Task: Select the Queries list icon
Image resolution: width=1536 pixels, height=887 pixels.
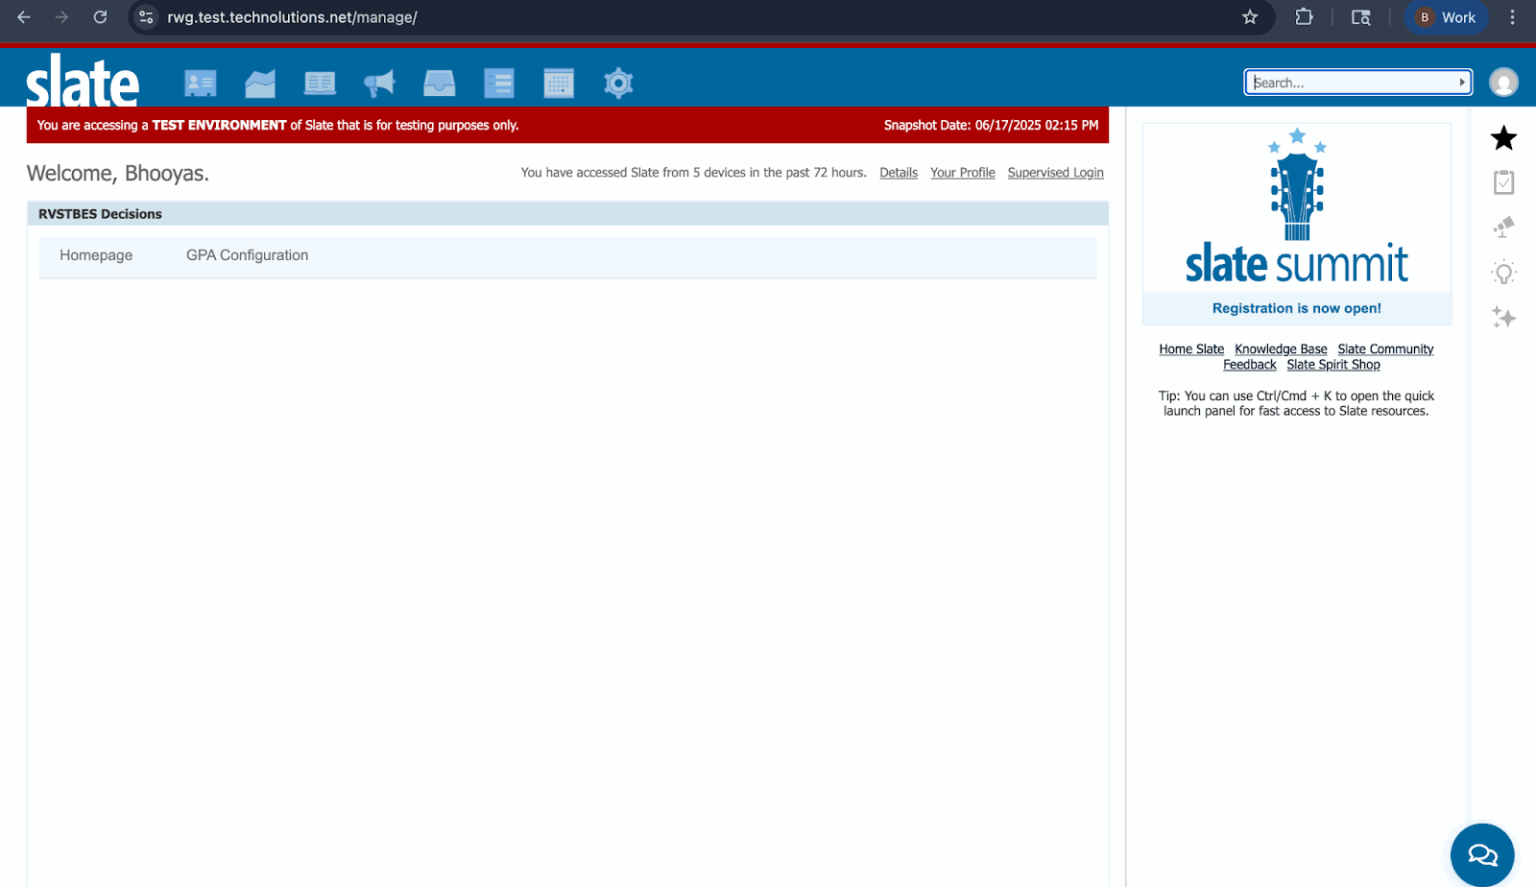Action: (499, 82)
